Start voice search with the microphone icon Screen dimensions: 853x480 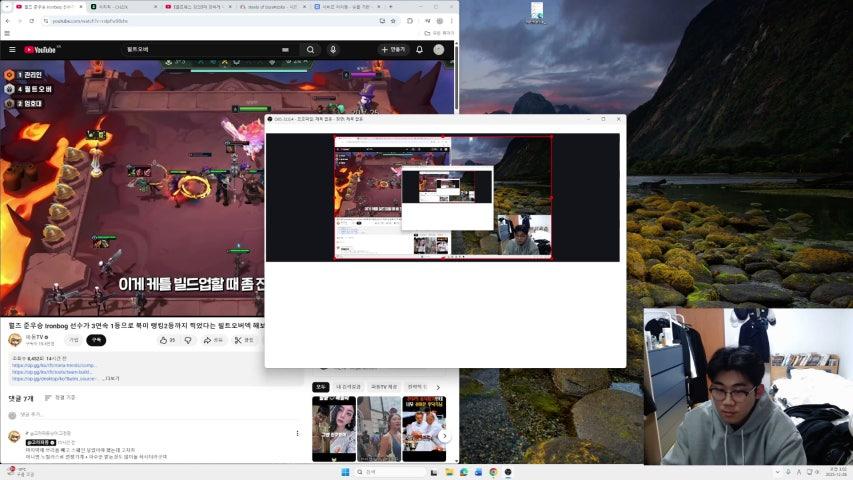[x=333, y=49]
